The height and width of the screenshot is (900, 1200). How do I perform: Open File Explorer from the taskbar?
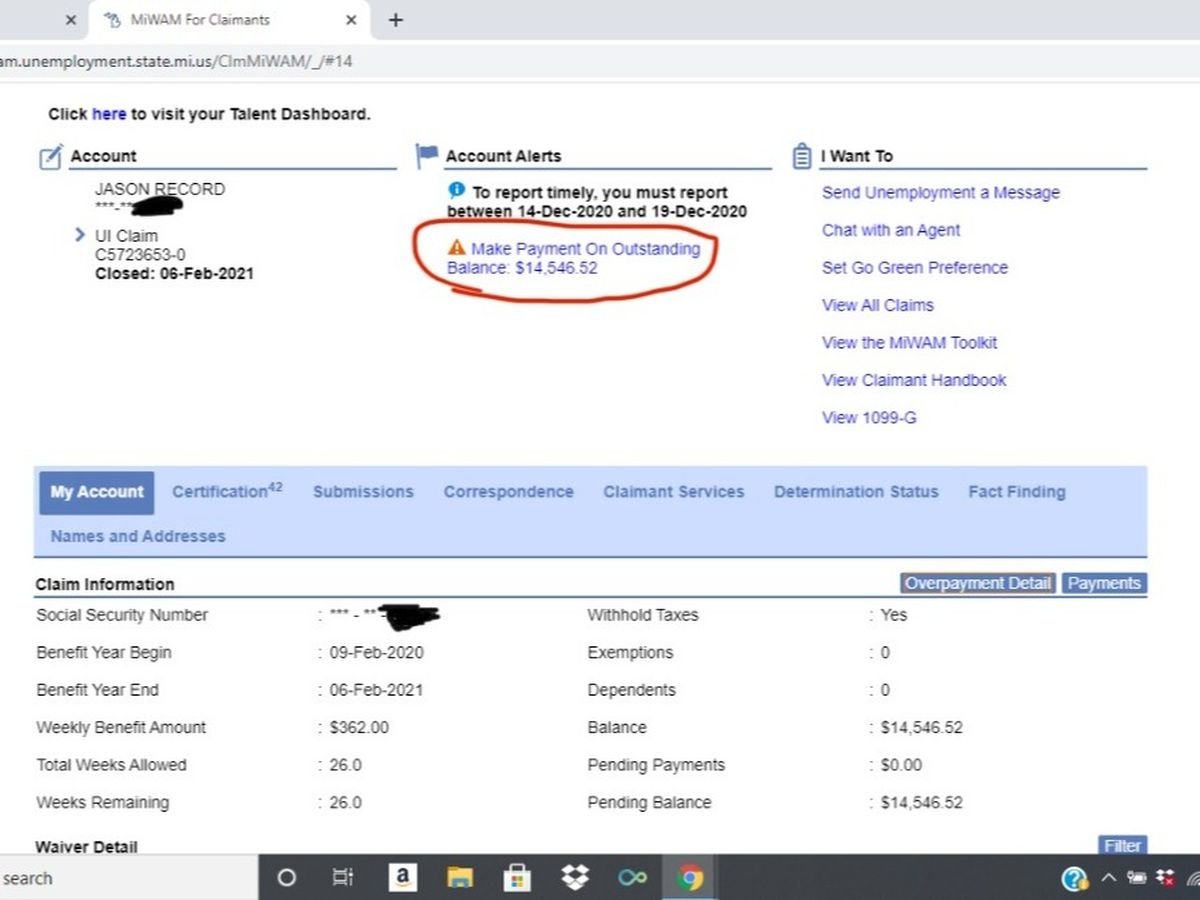tap(459, 878)
